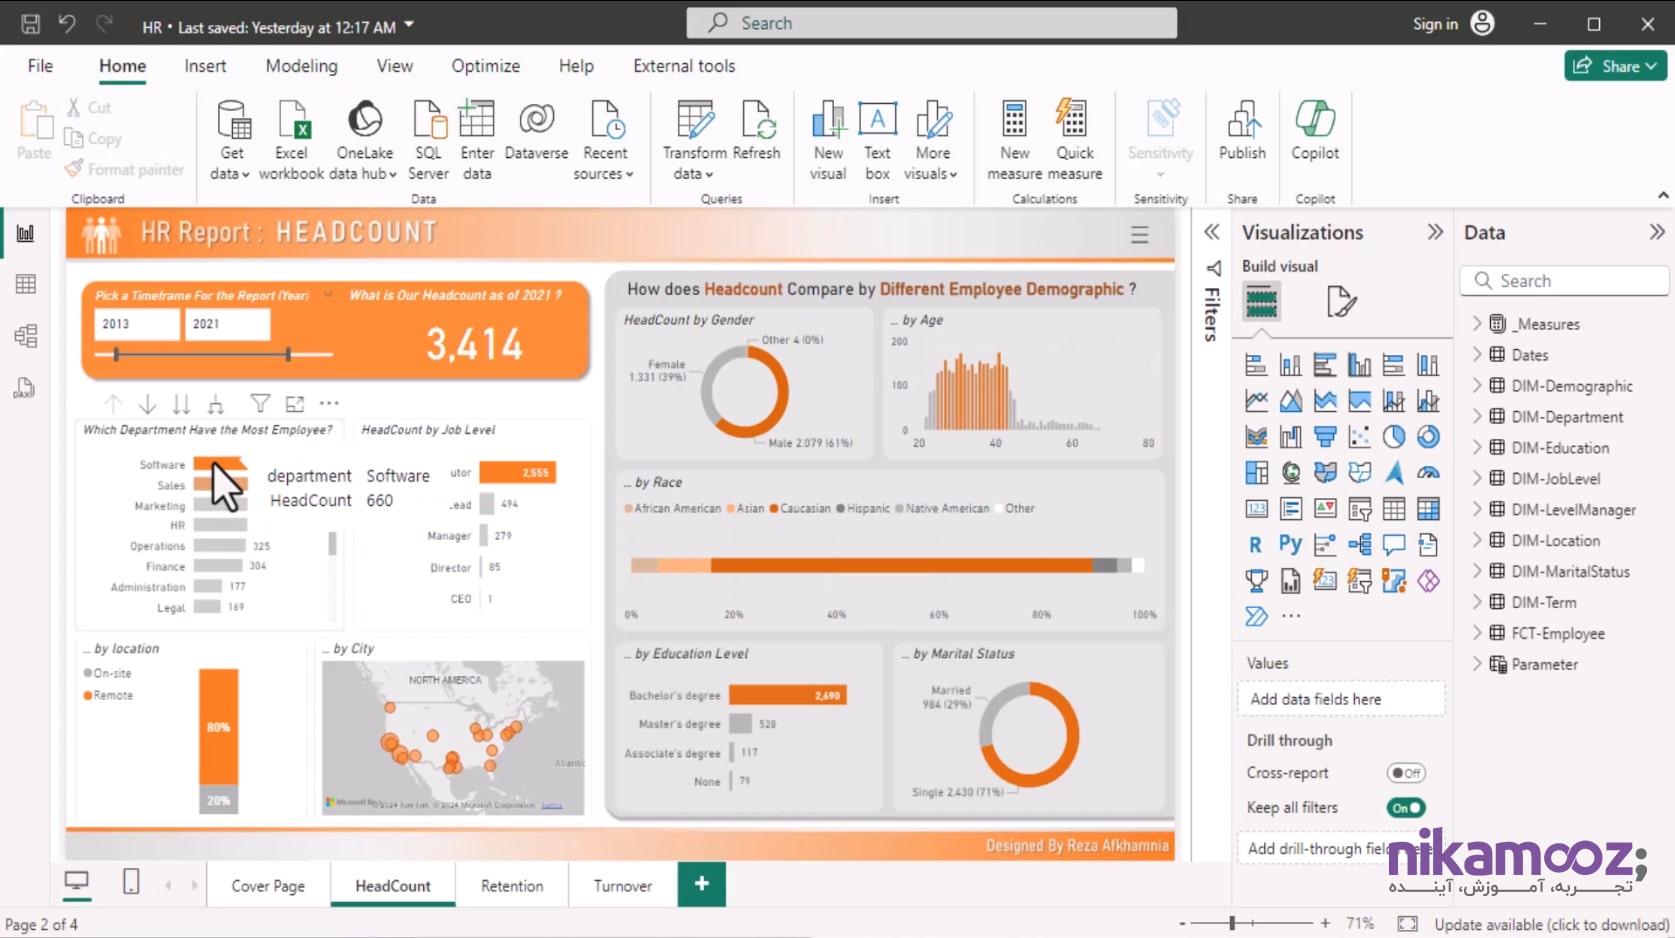Switch to the Retention page tab
1675x938 pixels.
[x=512, y=886]
